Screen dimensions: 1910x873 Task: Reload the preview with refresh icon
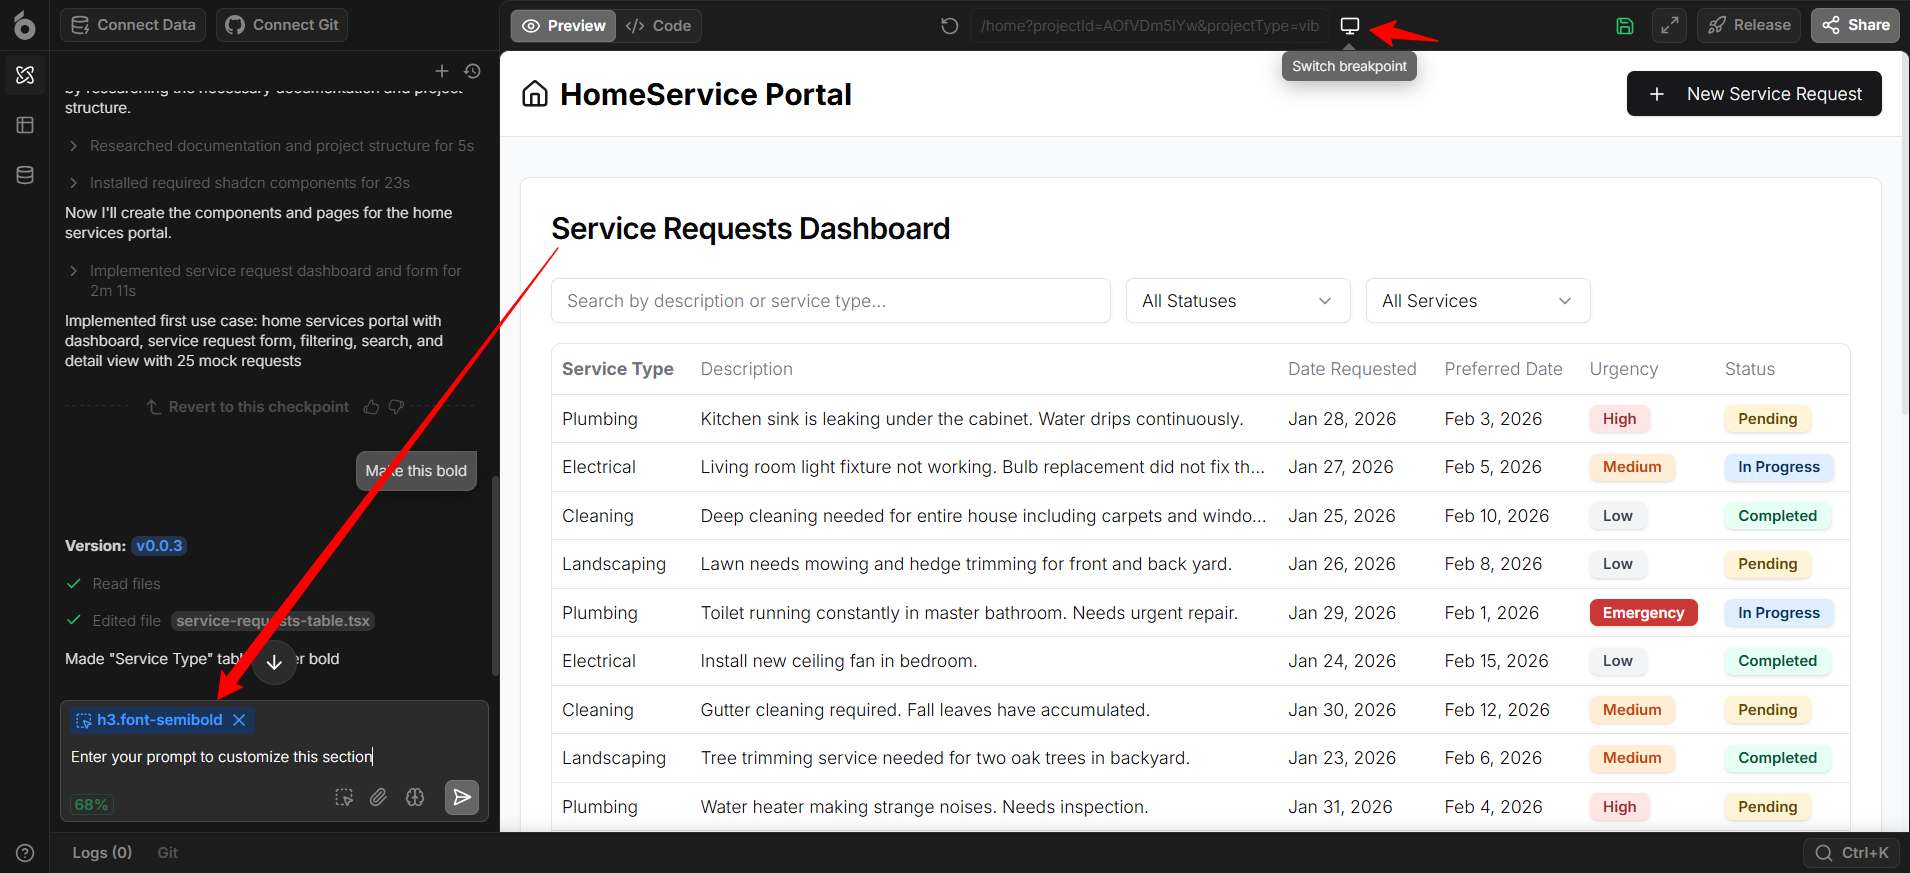[x=950, y=26]
